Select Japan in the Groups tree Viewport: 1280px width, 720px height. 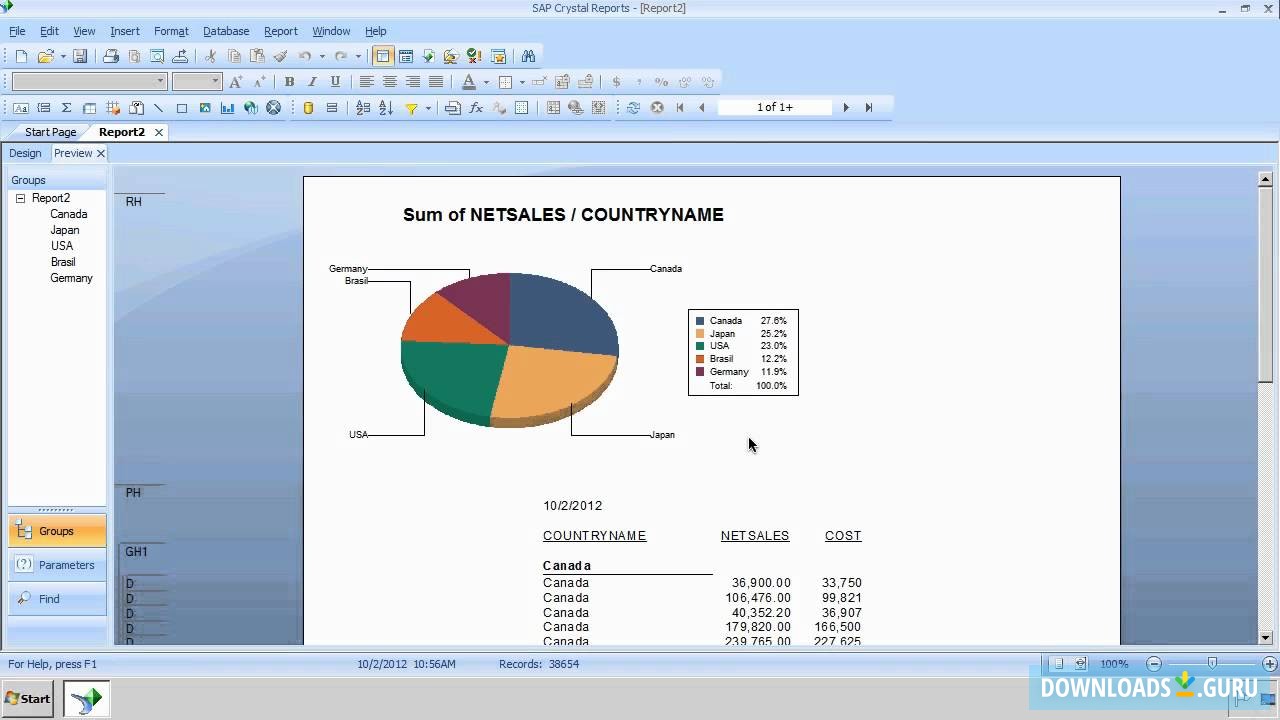[64, 230]
